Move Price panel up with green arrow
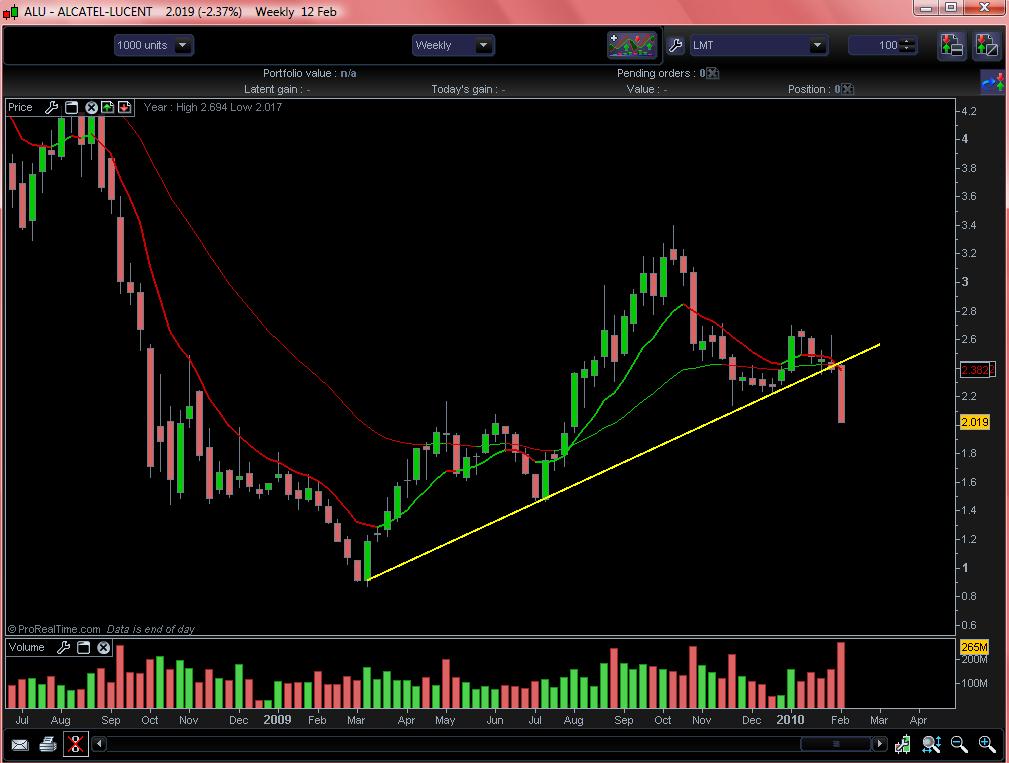Screen dimensions: 1009x763 click(107, 107)
